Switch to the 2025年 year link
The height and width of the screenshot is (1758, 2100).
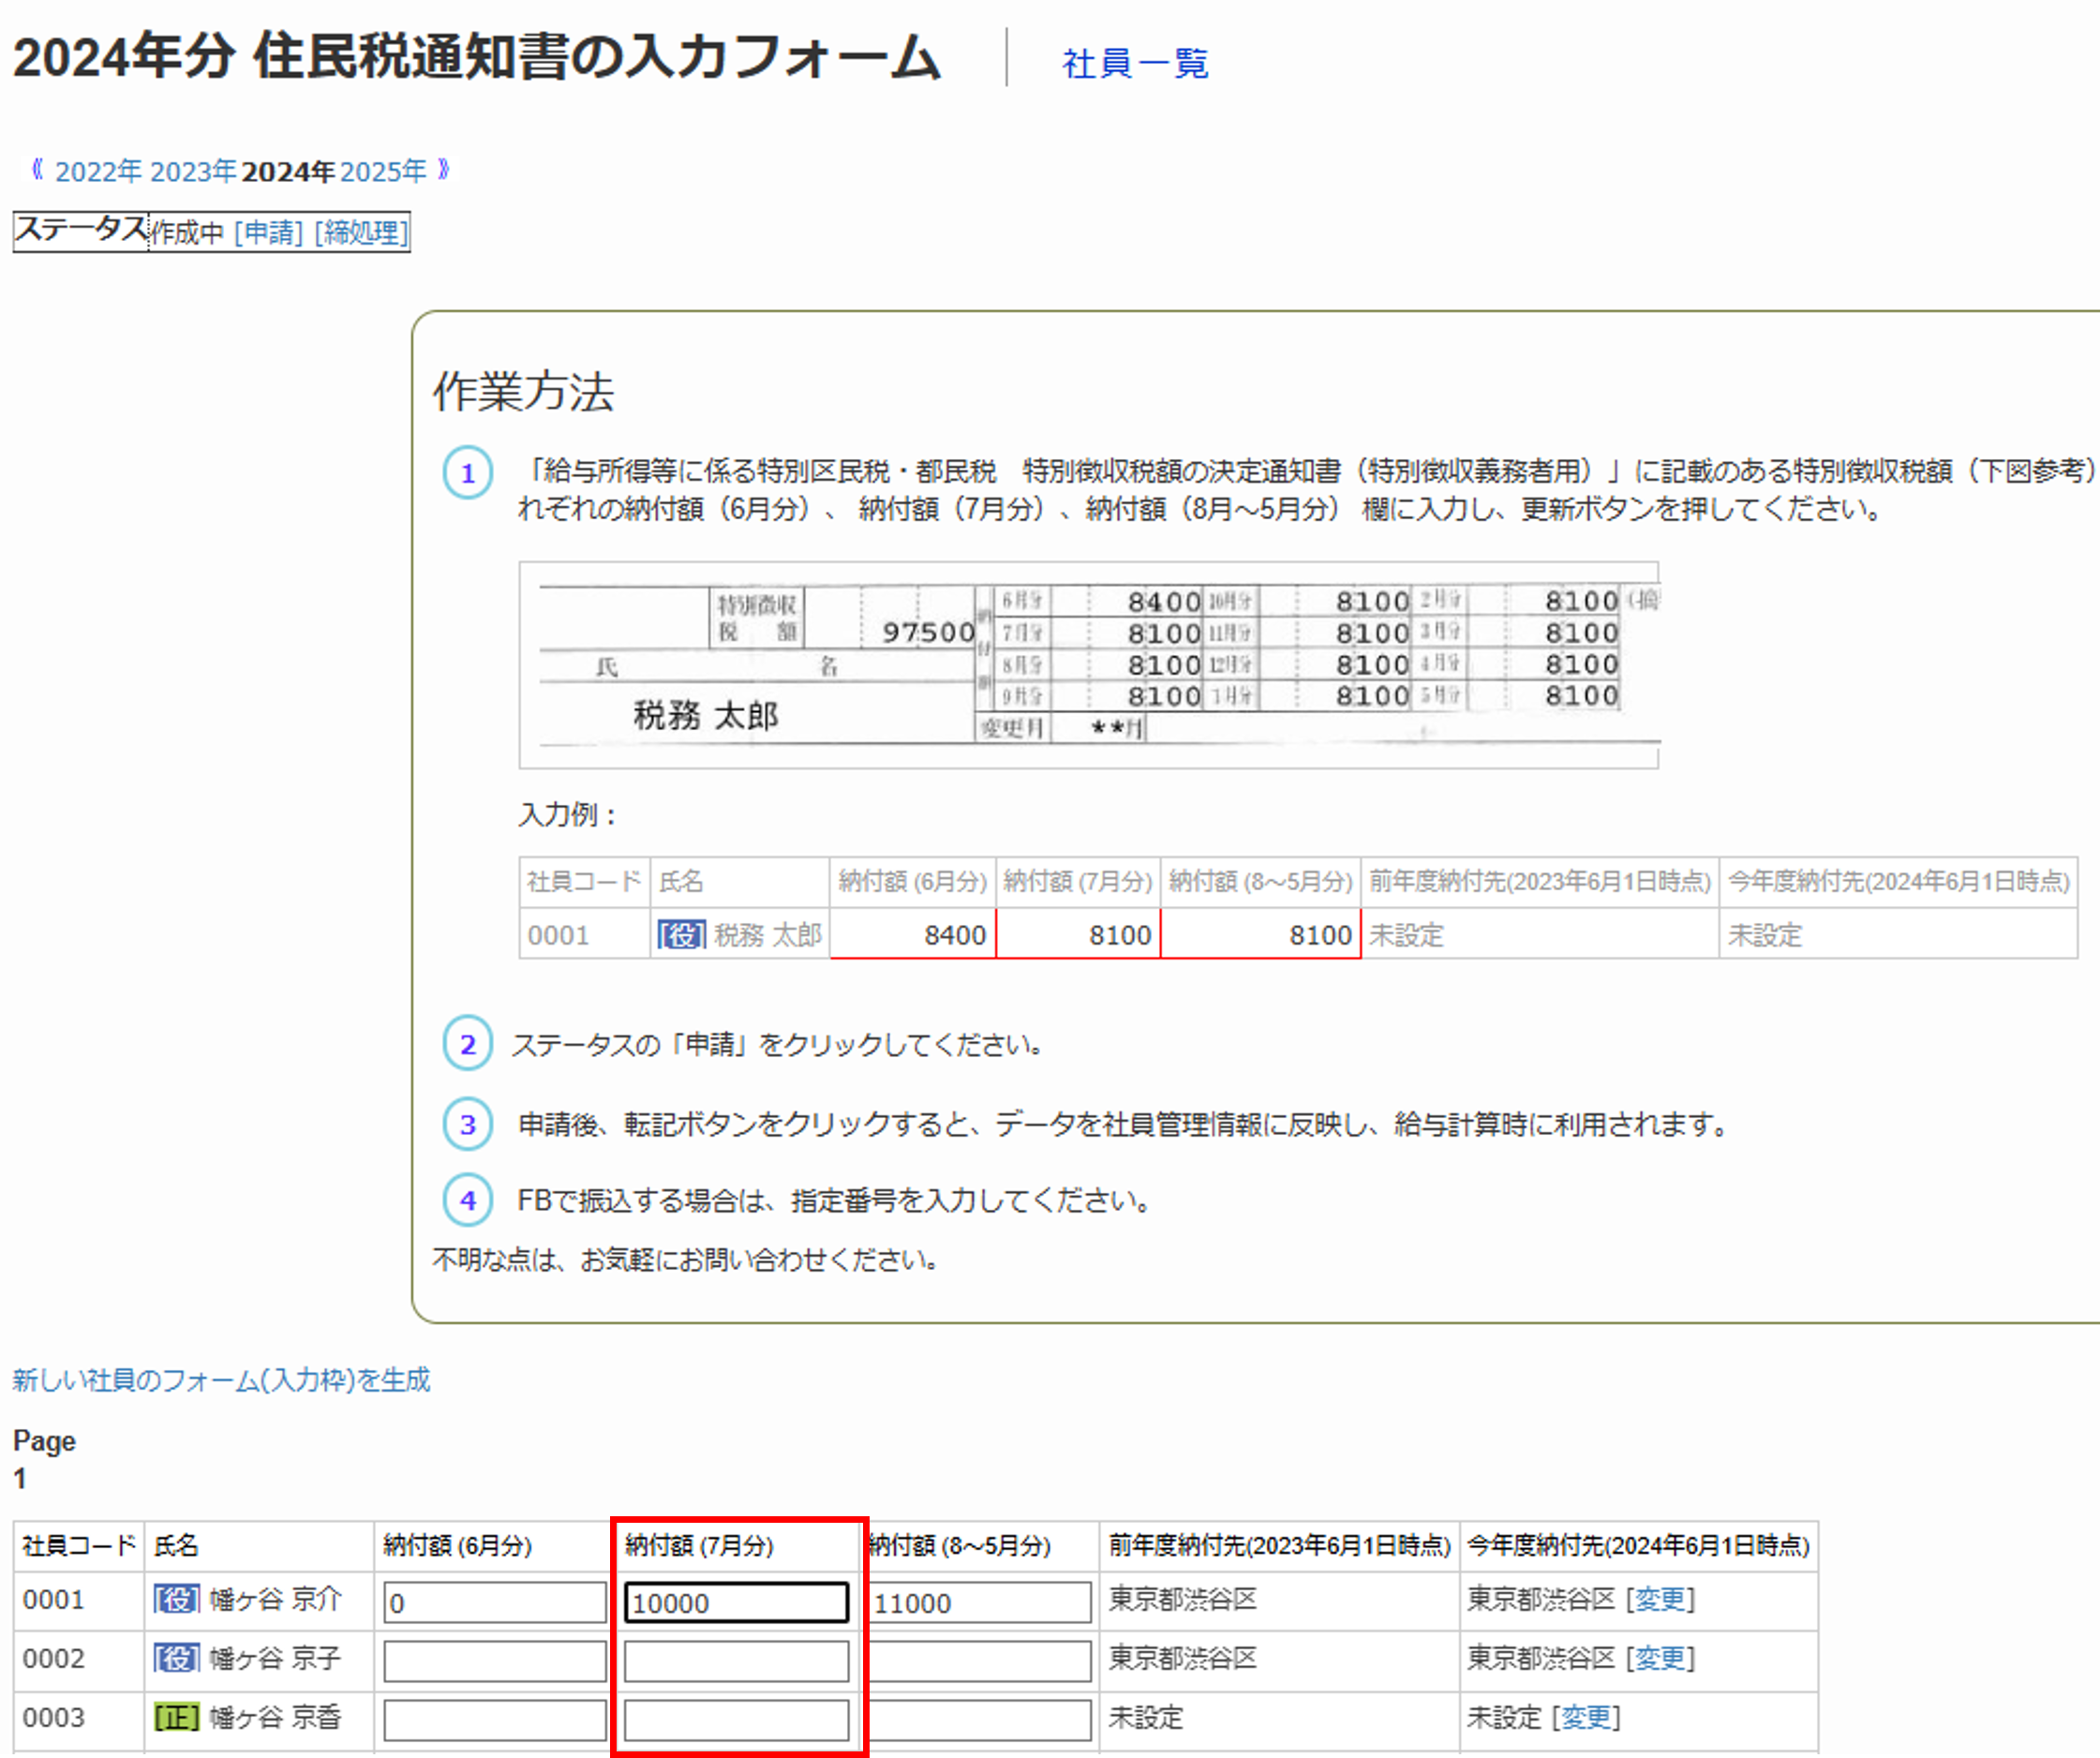click(x=383, y=172)
